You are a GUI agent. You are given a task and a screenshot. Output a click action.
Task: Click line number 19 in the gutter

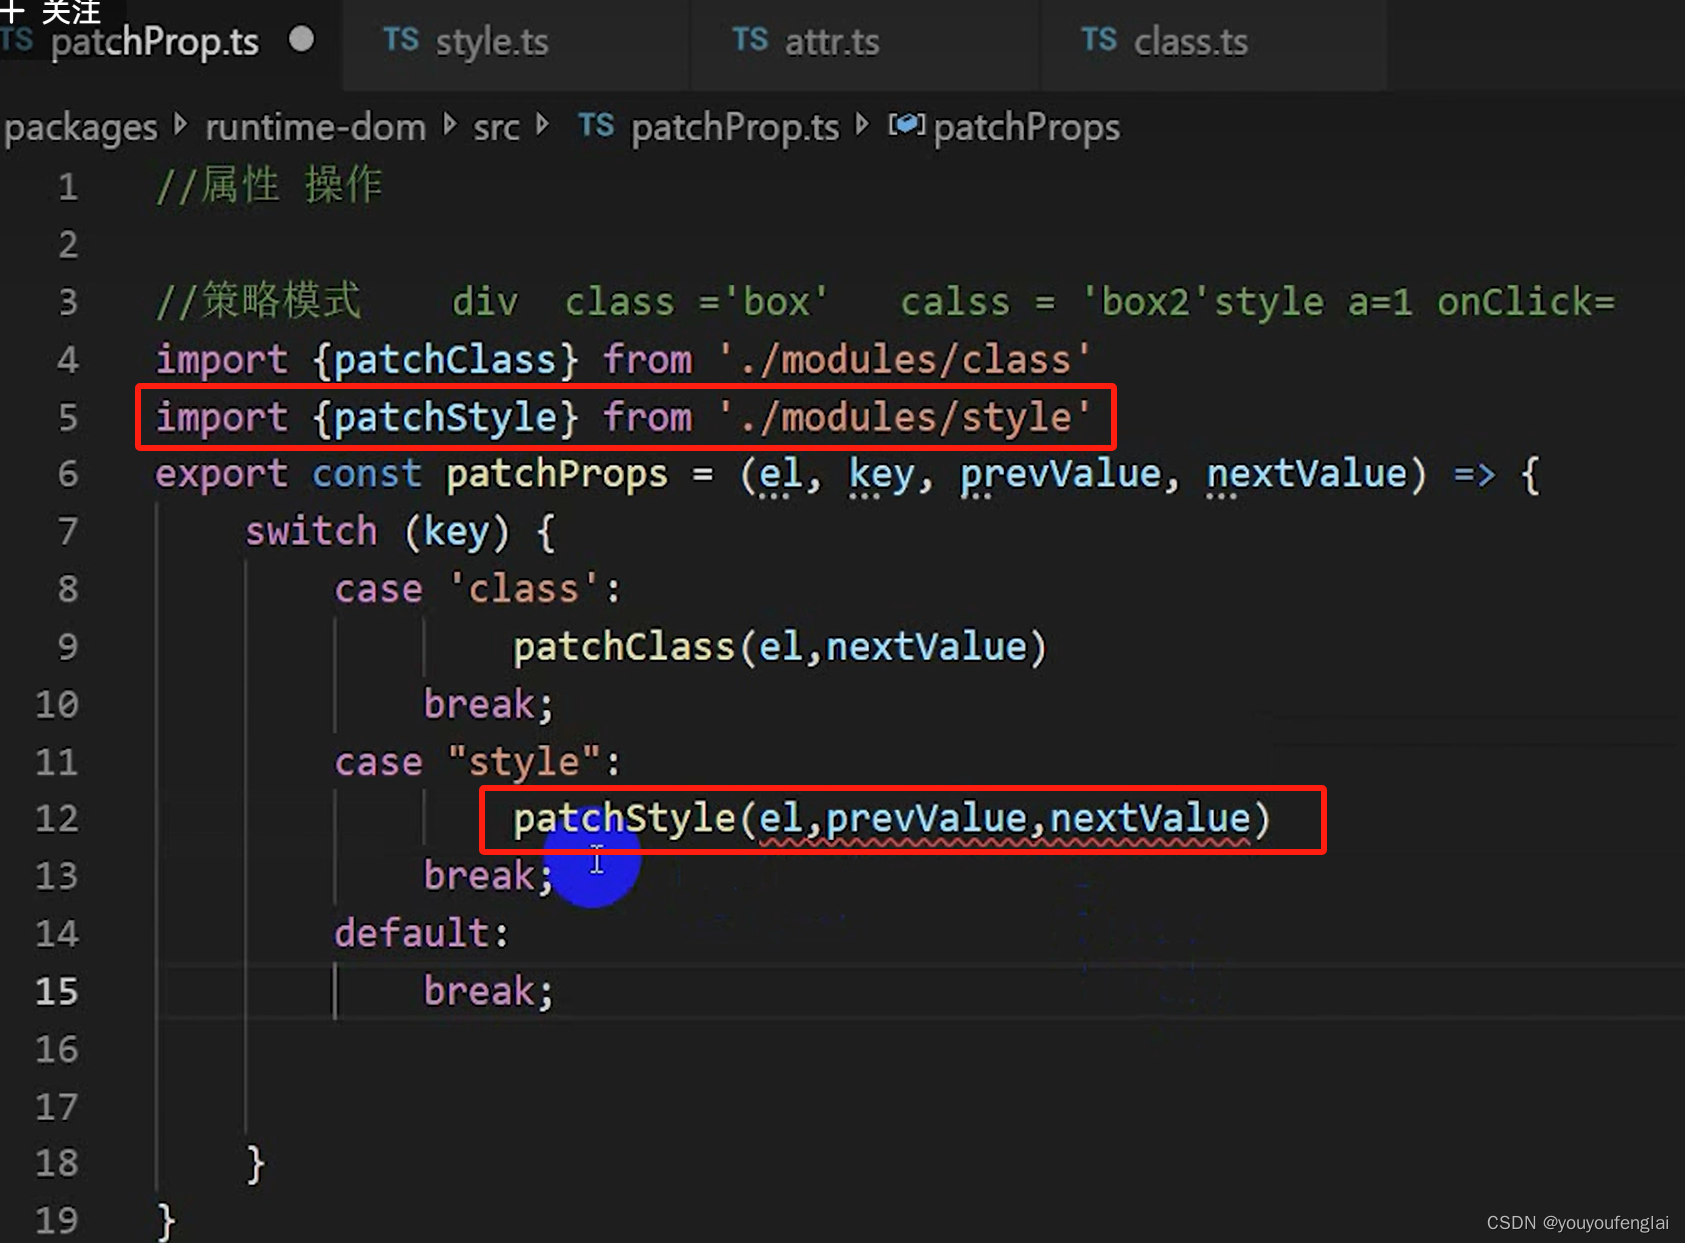[57, 1220]
